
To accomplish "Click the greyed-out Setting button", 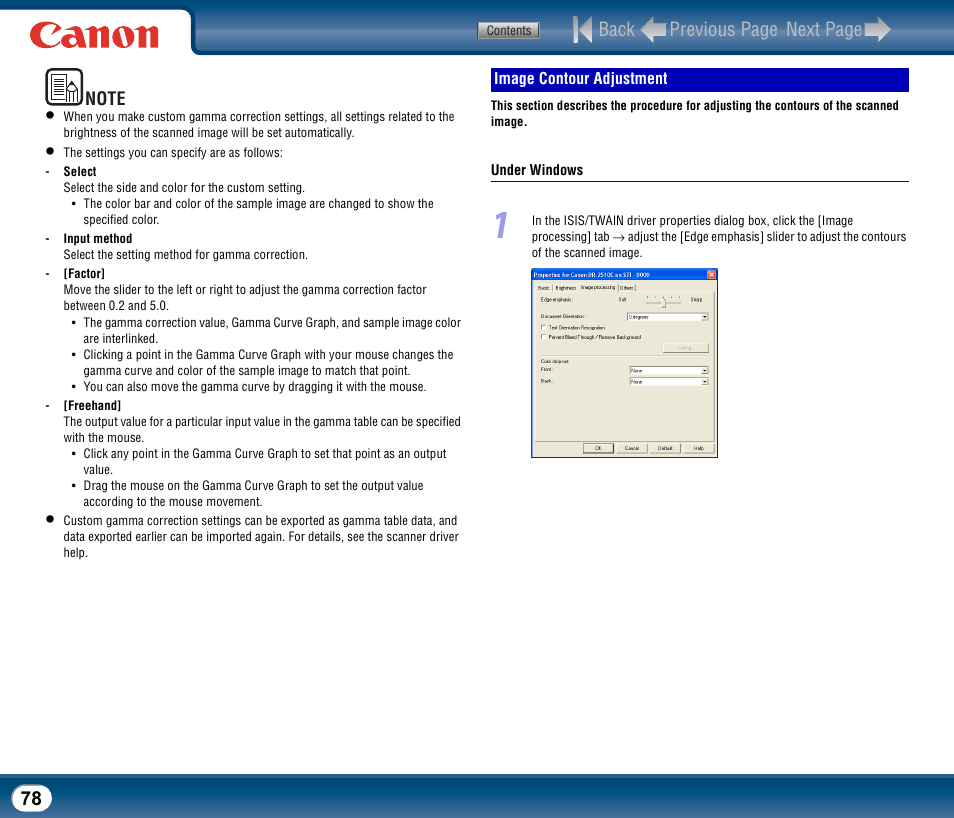I will click(x=685, y=348).
